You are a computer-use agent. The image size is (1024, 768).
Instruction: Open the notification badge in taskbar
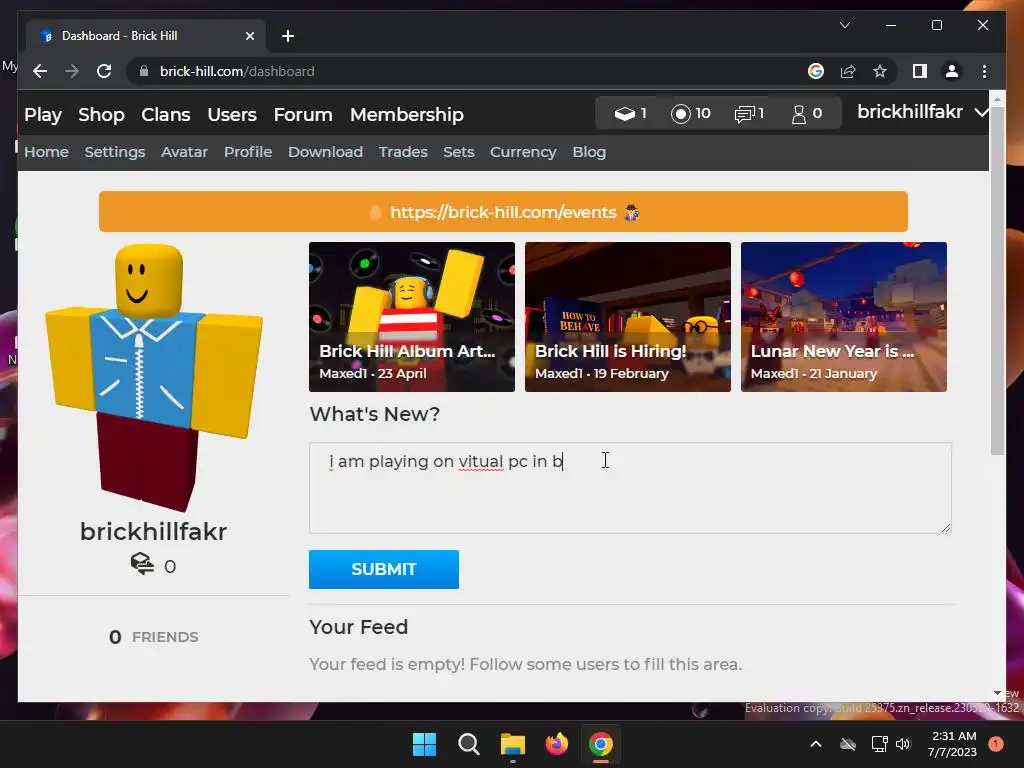[996, 744]
